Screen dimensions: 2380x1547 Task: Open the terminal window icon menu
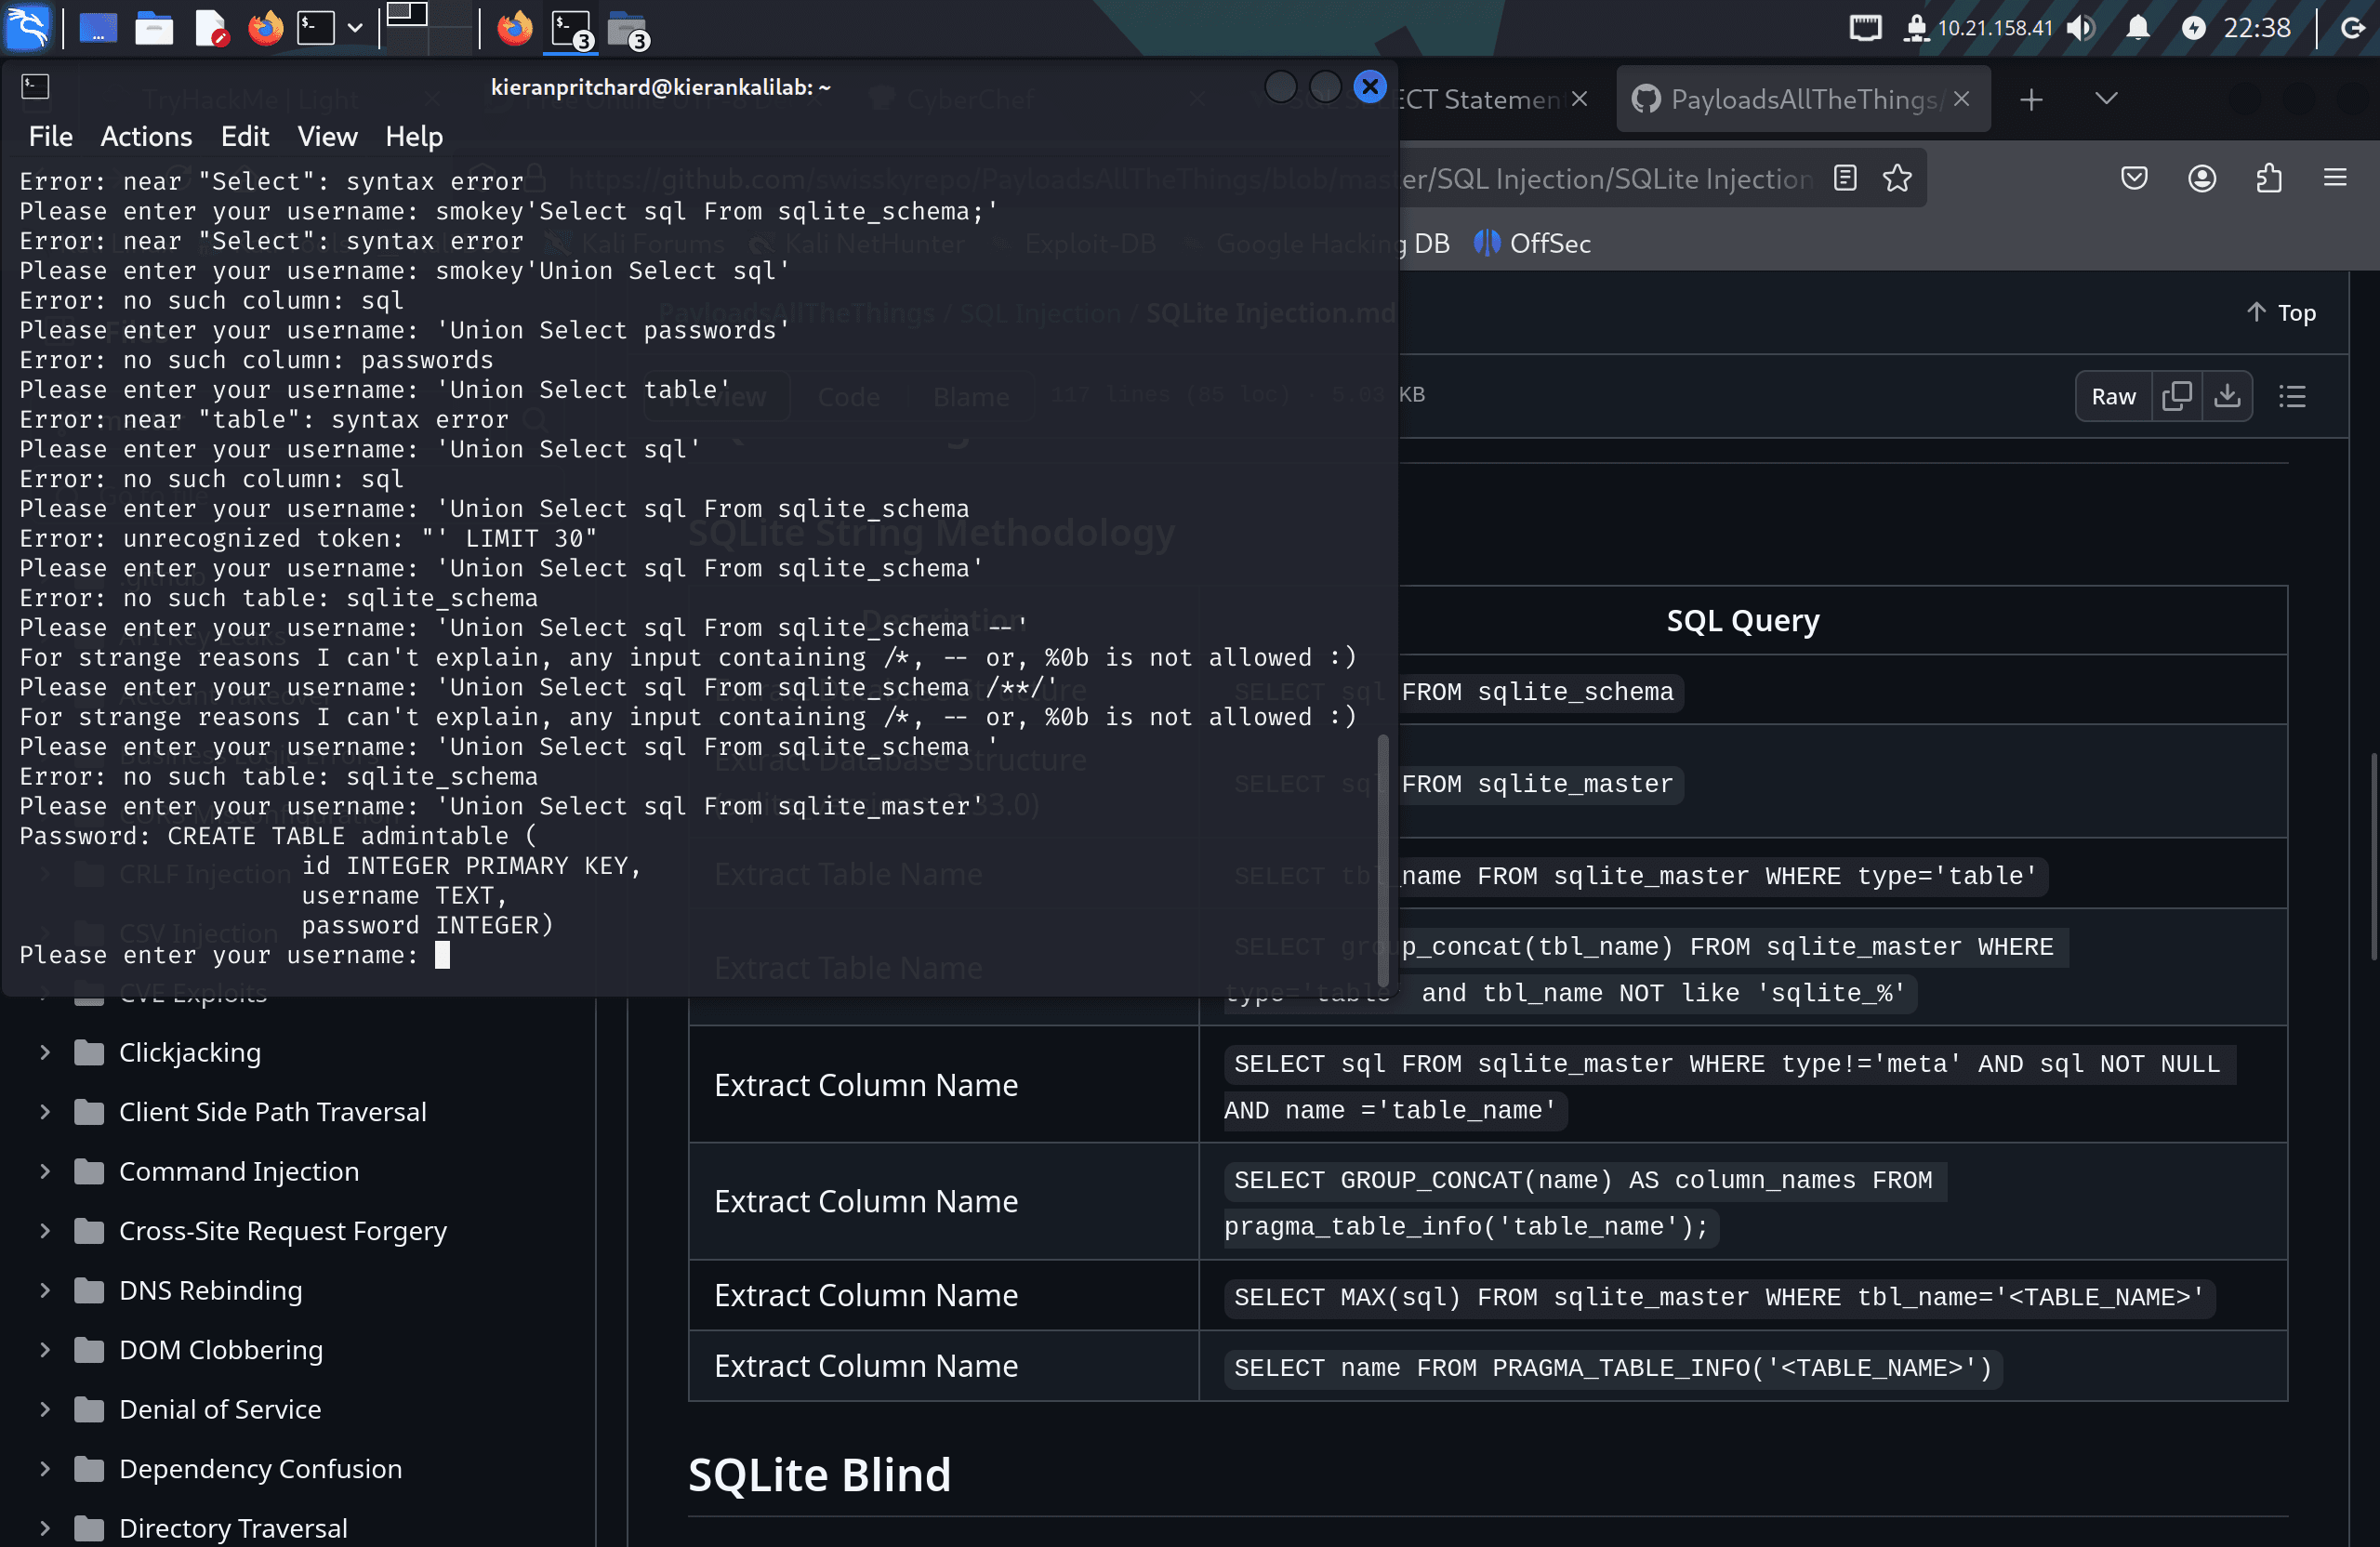pyautogui.click(x=35, y=87)
